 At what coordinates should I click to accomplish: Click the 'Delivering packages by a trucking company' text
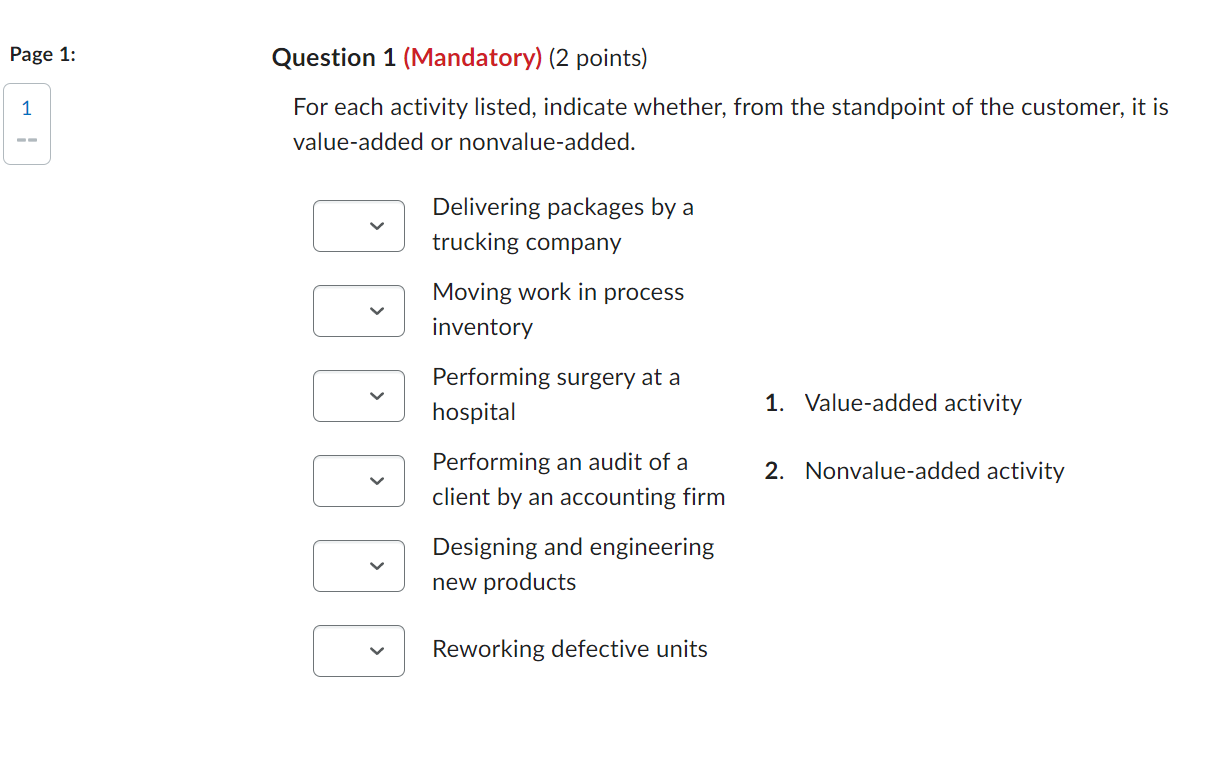[x=562, y=224]
